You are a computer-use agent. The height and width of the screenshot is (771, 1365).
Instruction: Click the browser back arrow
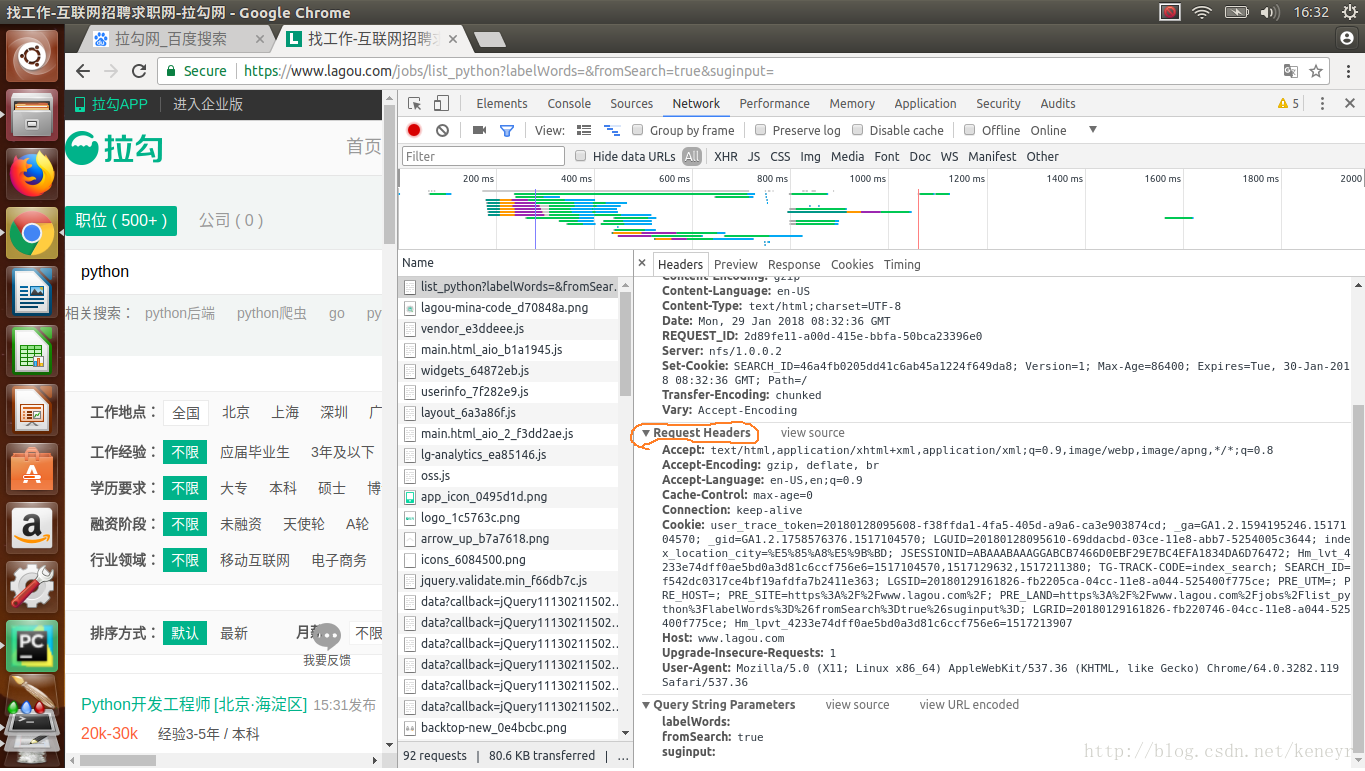click(83, 71)
